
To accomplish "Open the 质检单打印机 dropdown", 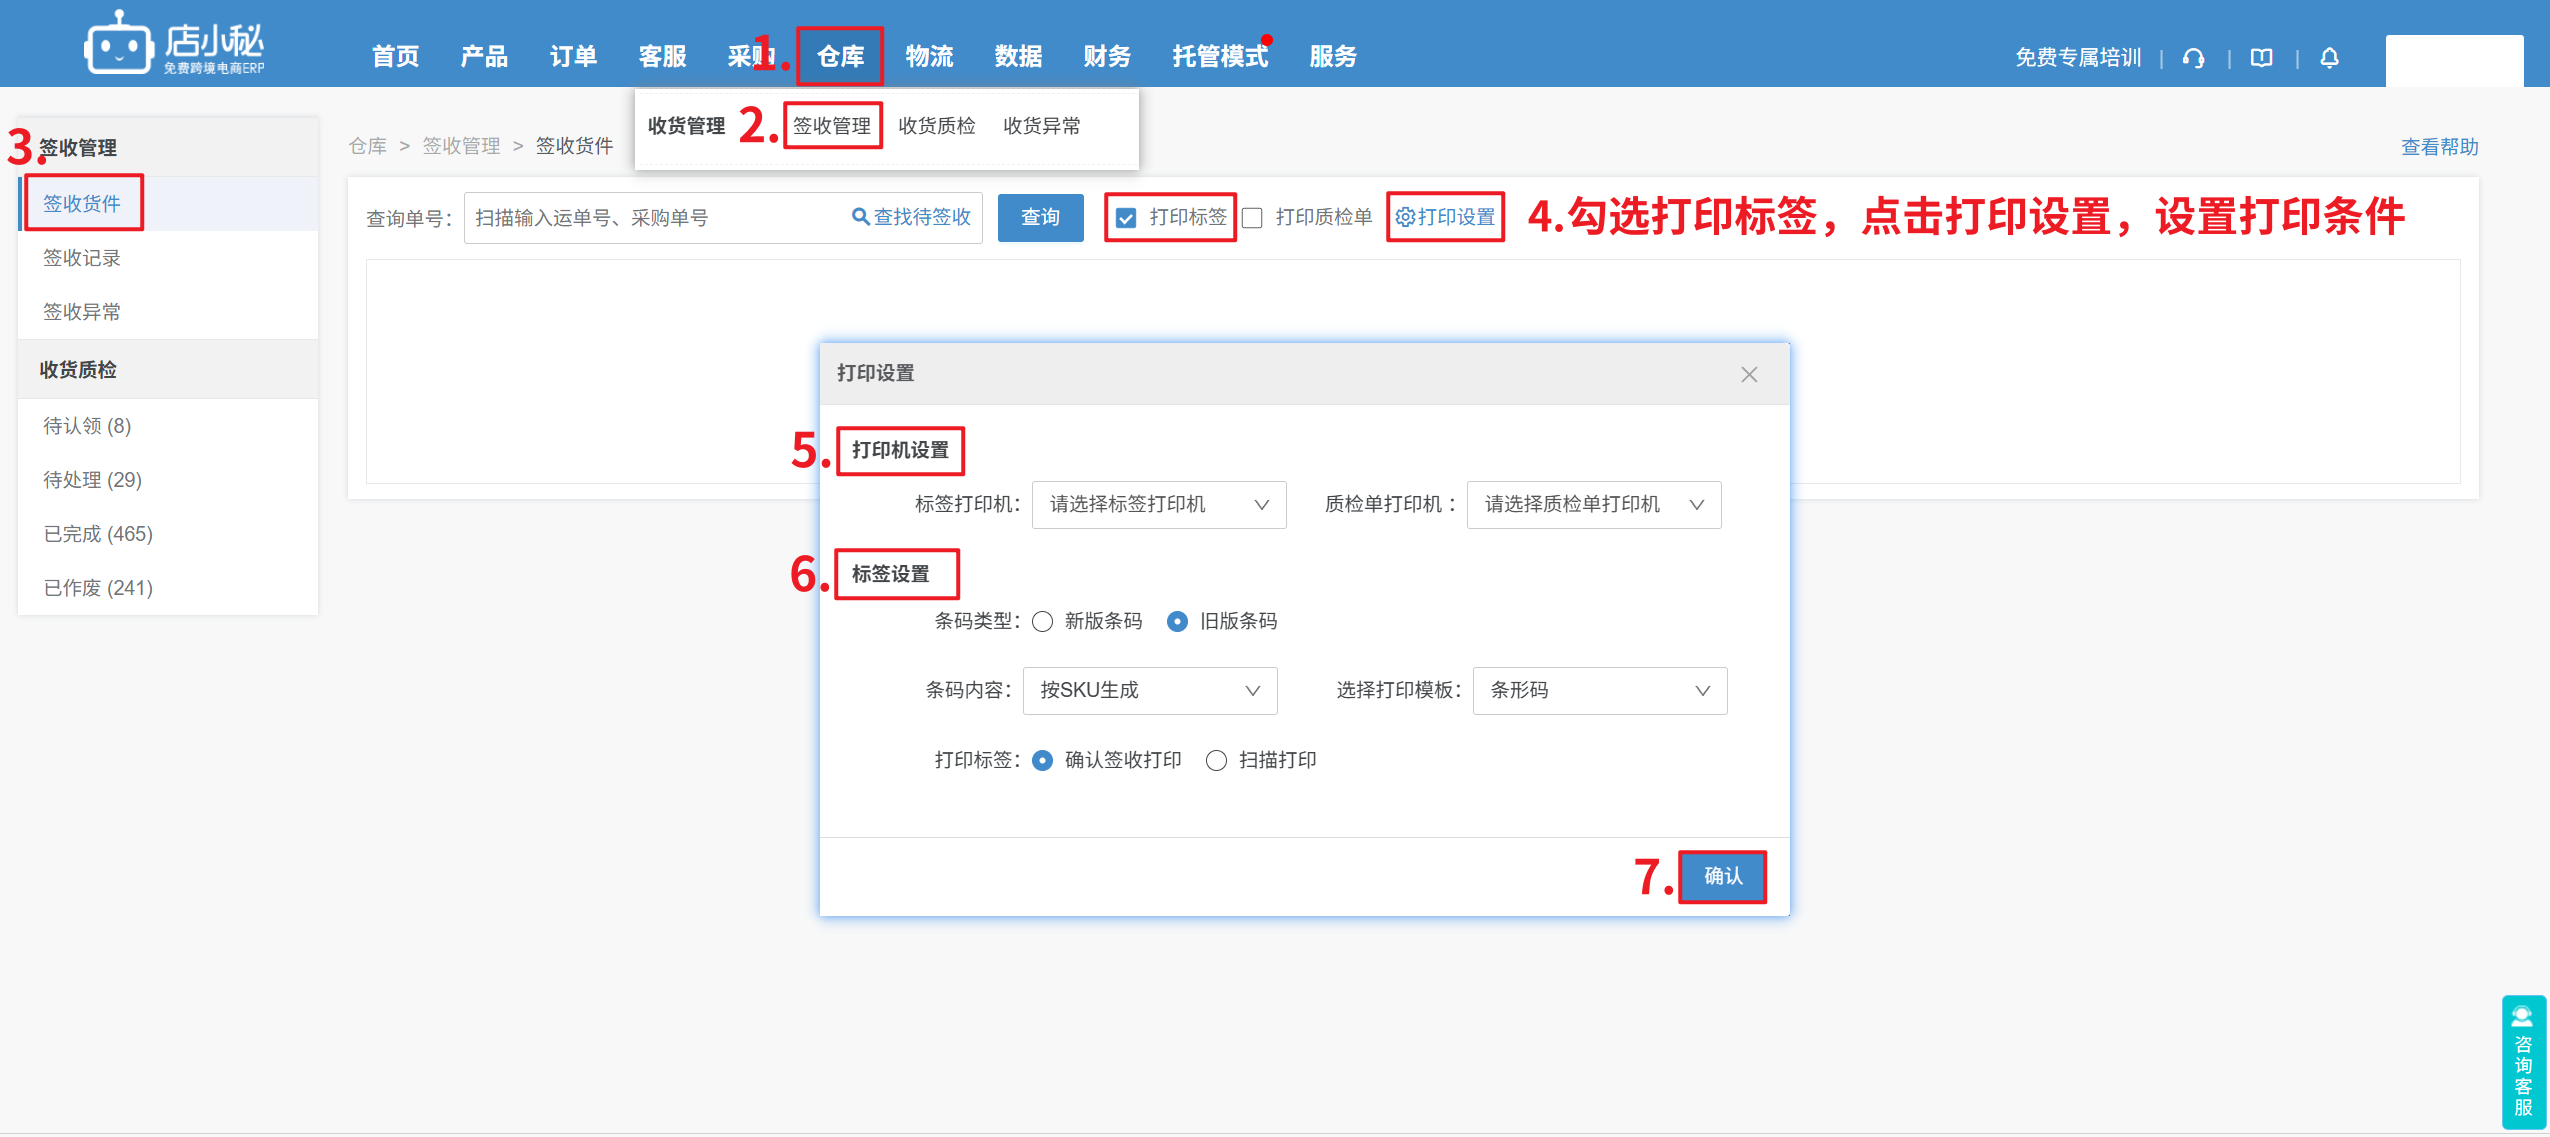I will coord(1593,505).
